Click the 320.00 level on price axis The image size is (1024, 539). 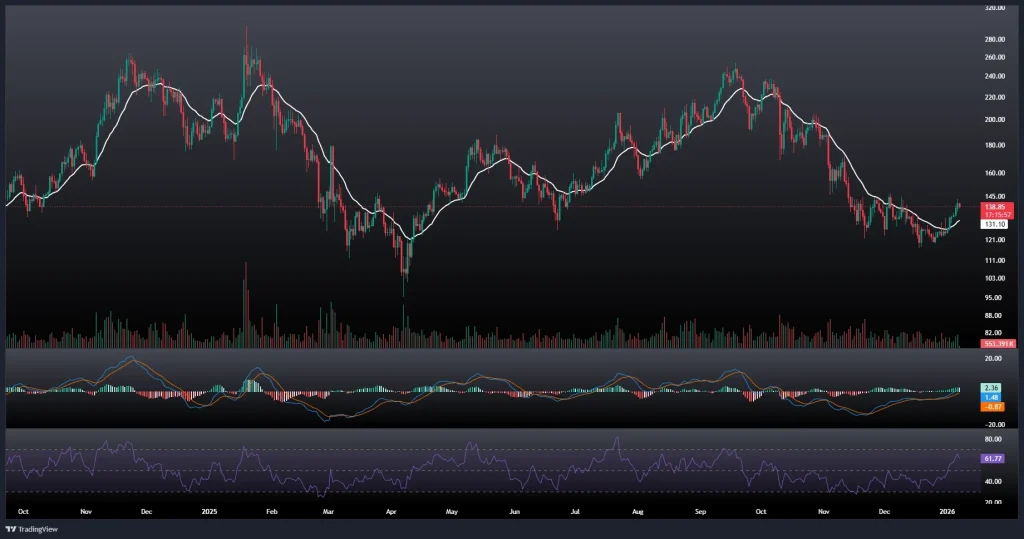coord(995,8)
